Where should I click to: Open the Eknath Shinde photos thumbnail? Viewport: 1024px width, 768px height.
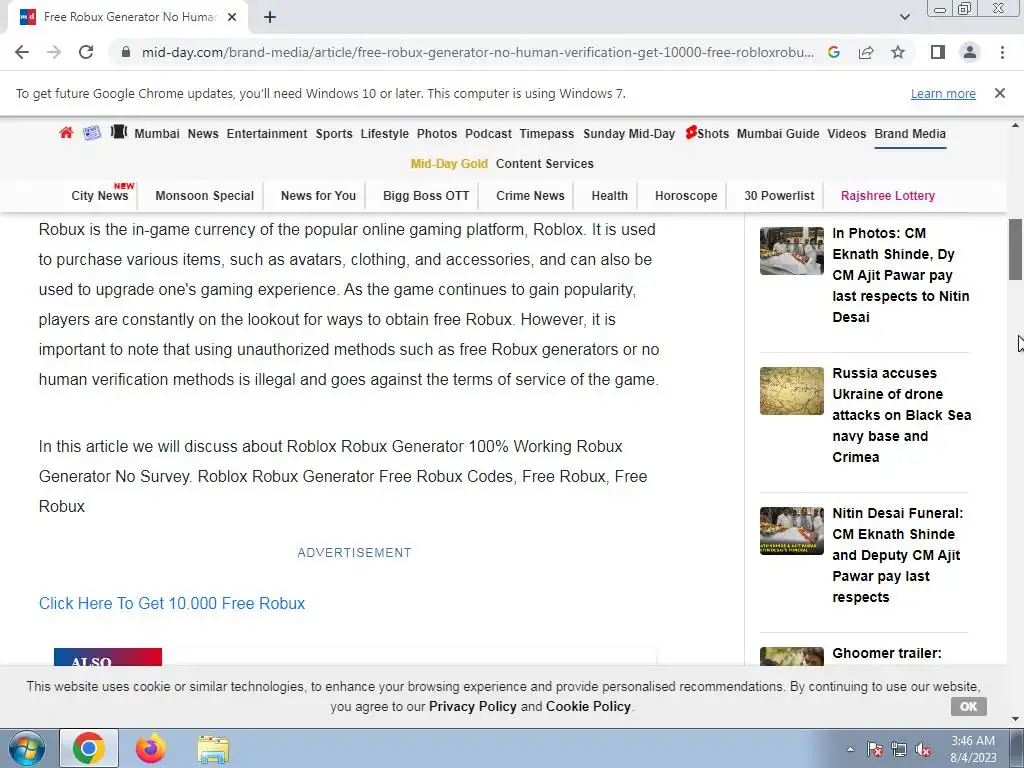click(x=792, y=251)
